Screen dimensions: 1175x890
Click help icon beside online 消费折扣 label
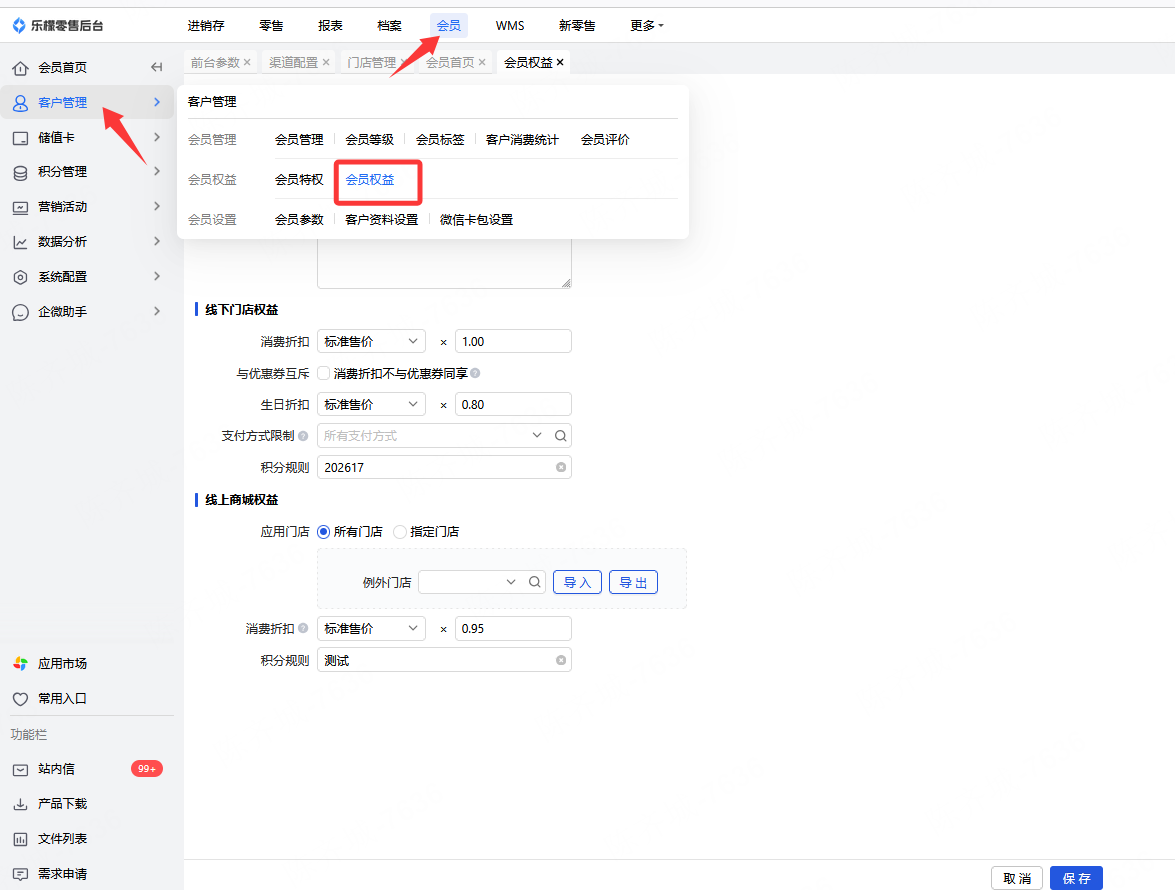(x=303, y=629)
